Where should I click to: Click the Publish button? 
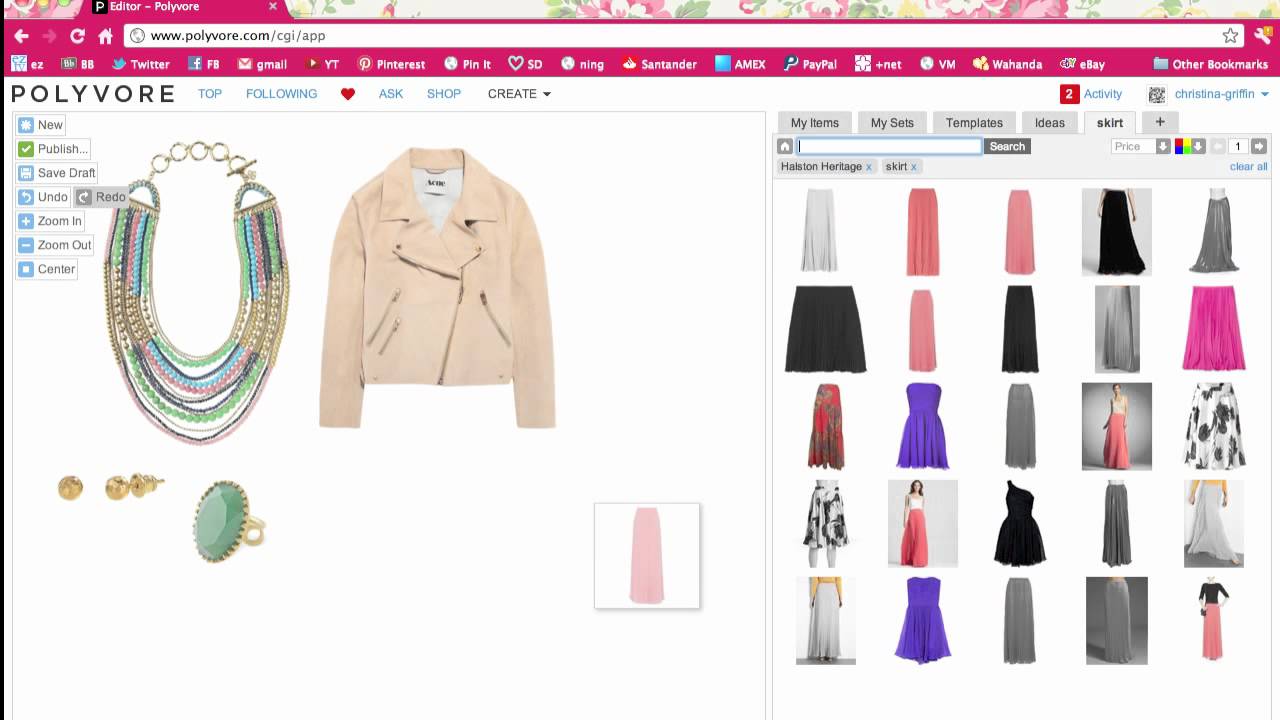tap(53, 149)
